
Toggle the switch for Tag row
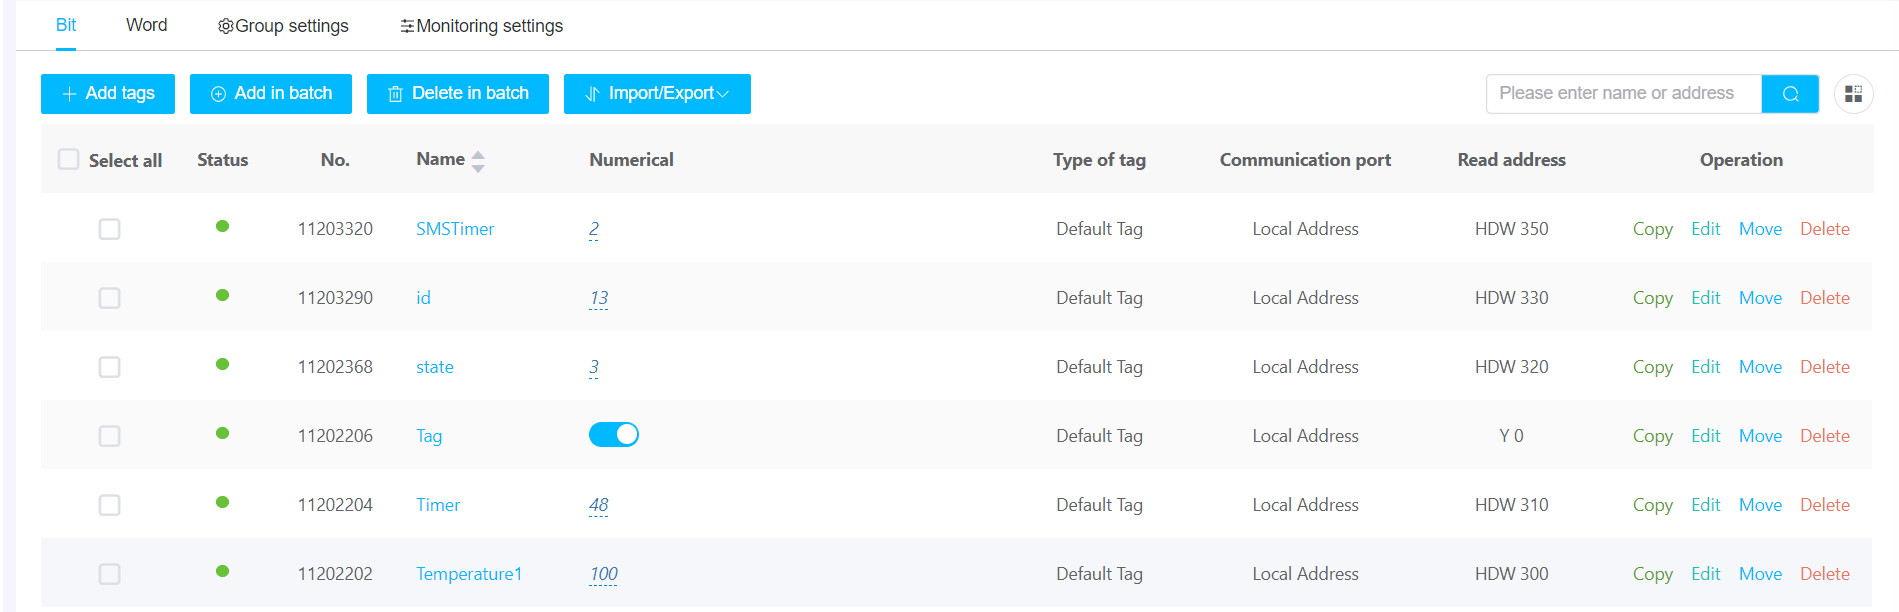(x=613, y=435)
